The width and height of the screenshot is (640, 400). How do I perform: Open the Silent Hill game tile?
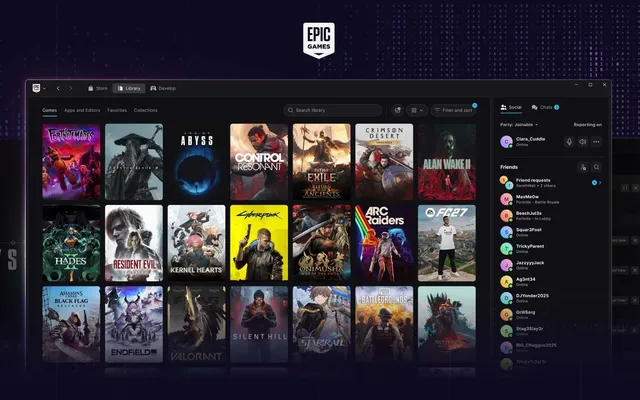[259, 324]
